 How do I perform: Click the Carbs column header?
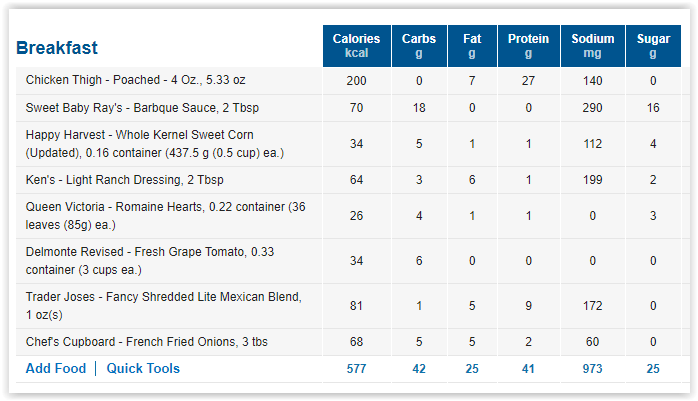[419, 46]
